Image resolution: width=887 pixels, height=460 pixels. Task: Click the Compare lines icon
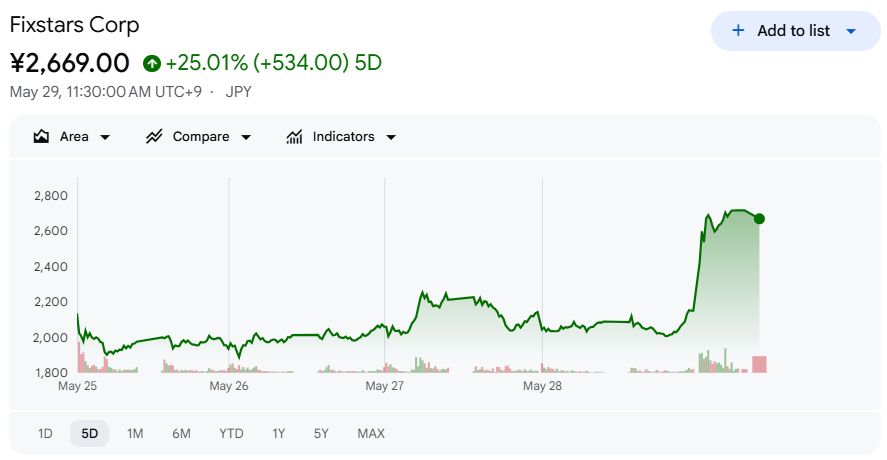point(154,136)
